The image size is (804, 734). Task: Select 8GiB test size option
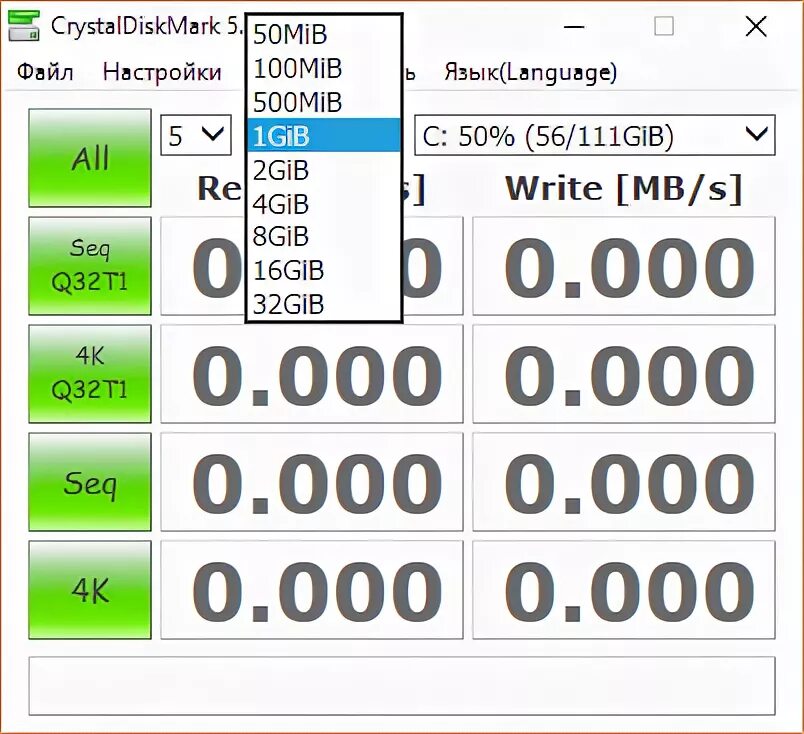point(324,236)
